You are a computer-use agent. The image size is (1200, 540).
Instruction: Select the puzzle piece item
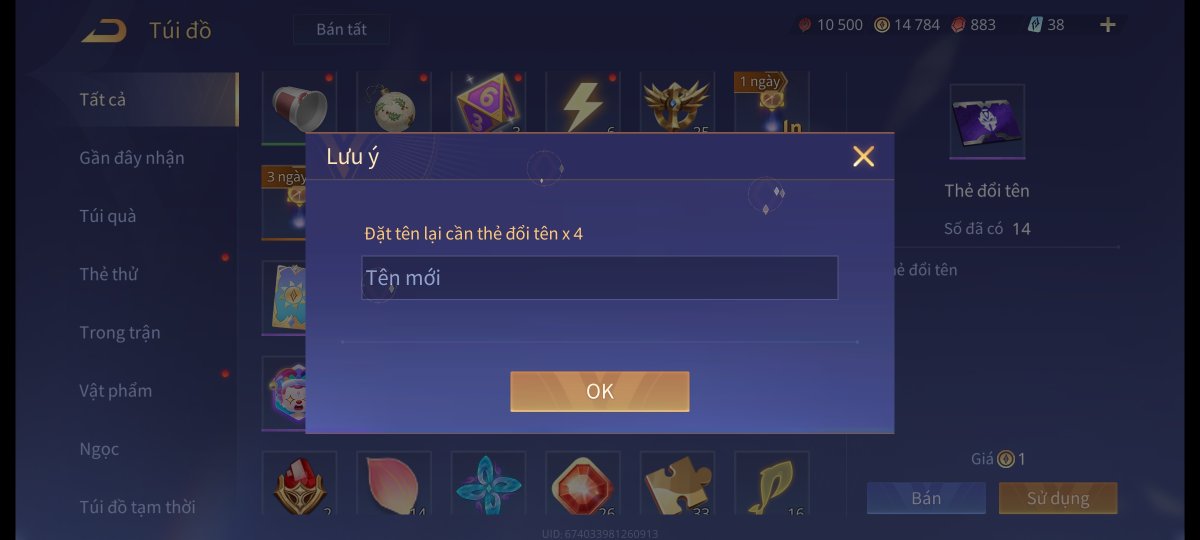[x=677, y=484]
